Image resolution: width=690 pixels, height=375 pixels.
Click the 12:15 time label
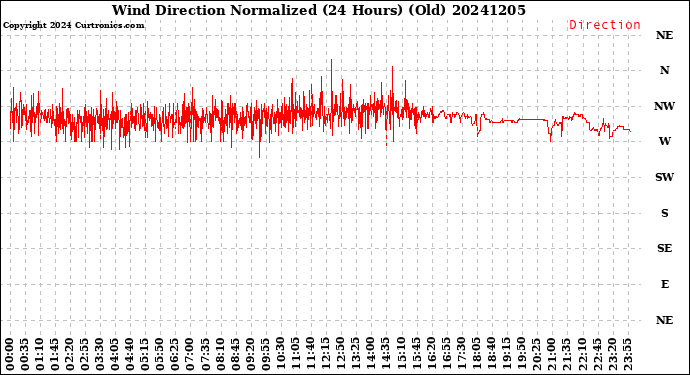(326, 354)
